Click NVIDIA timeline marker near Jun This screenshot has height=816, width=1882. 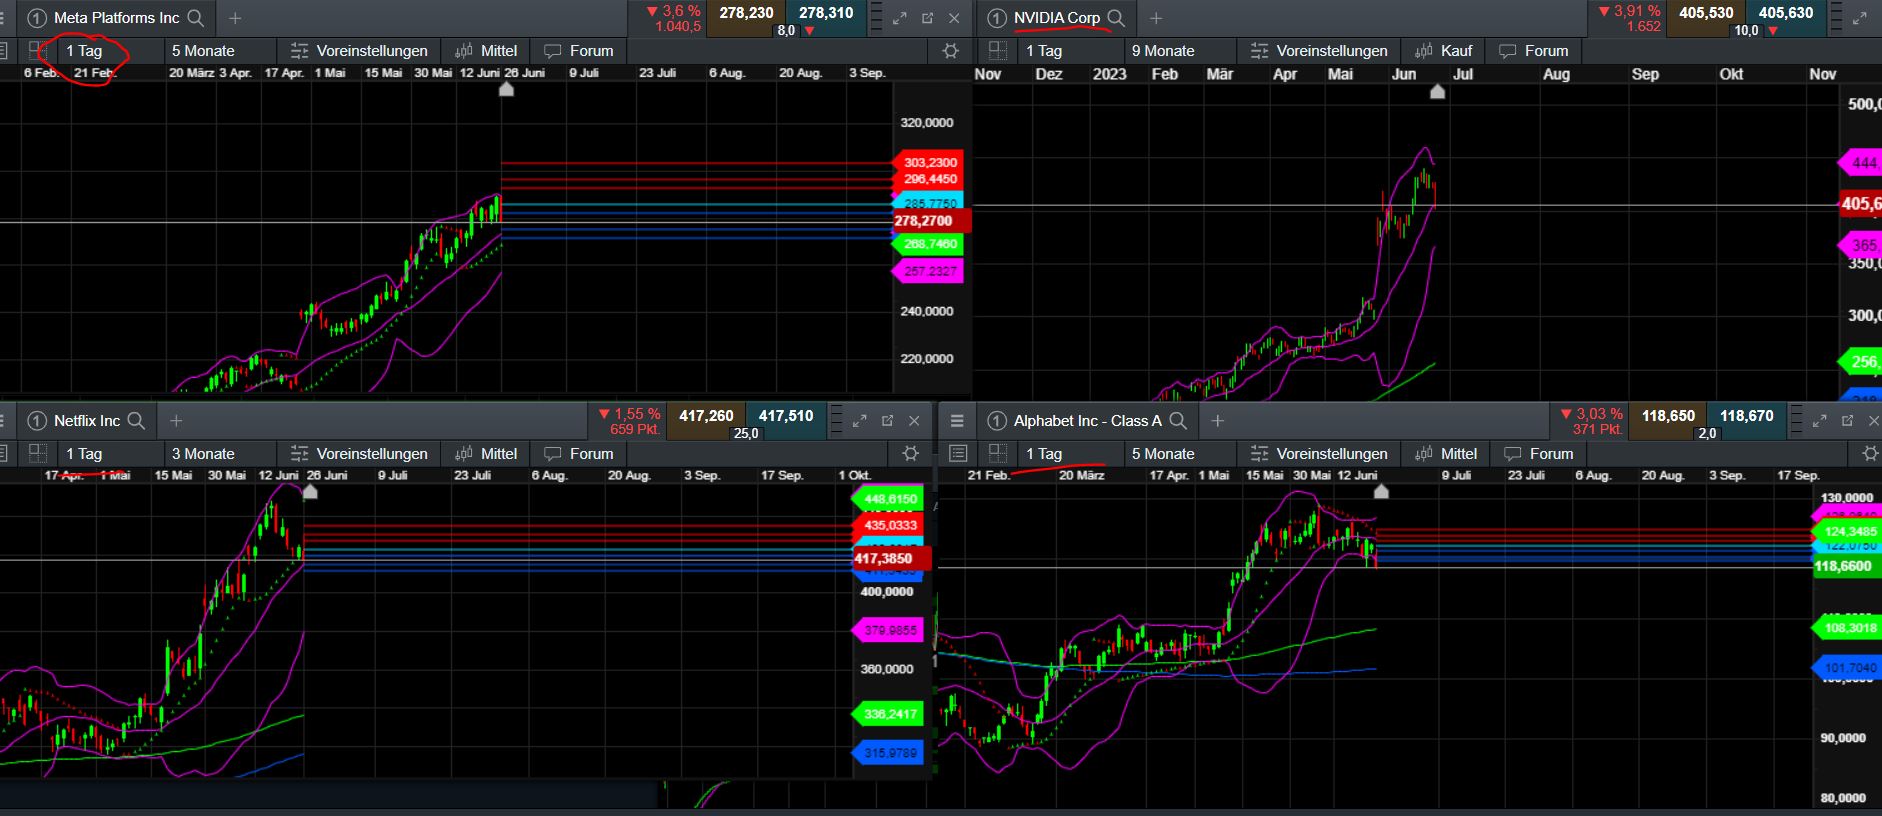pos(1437,91)
